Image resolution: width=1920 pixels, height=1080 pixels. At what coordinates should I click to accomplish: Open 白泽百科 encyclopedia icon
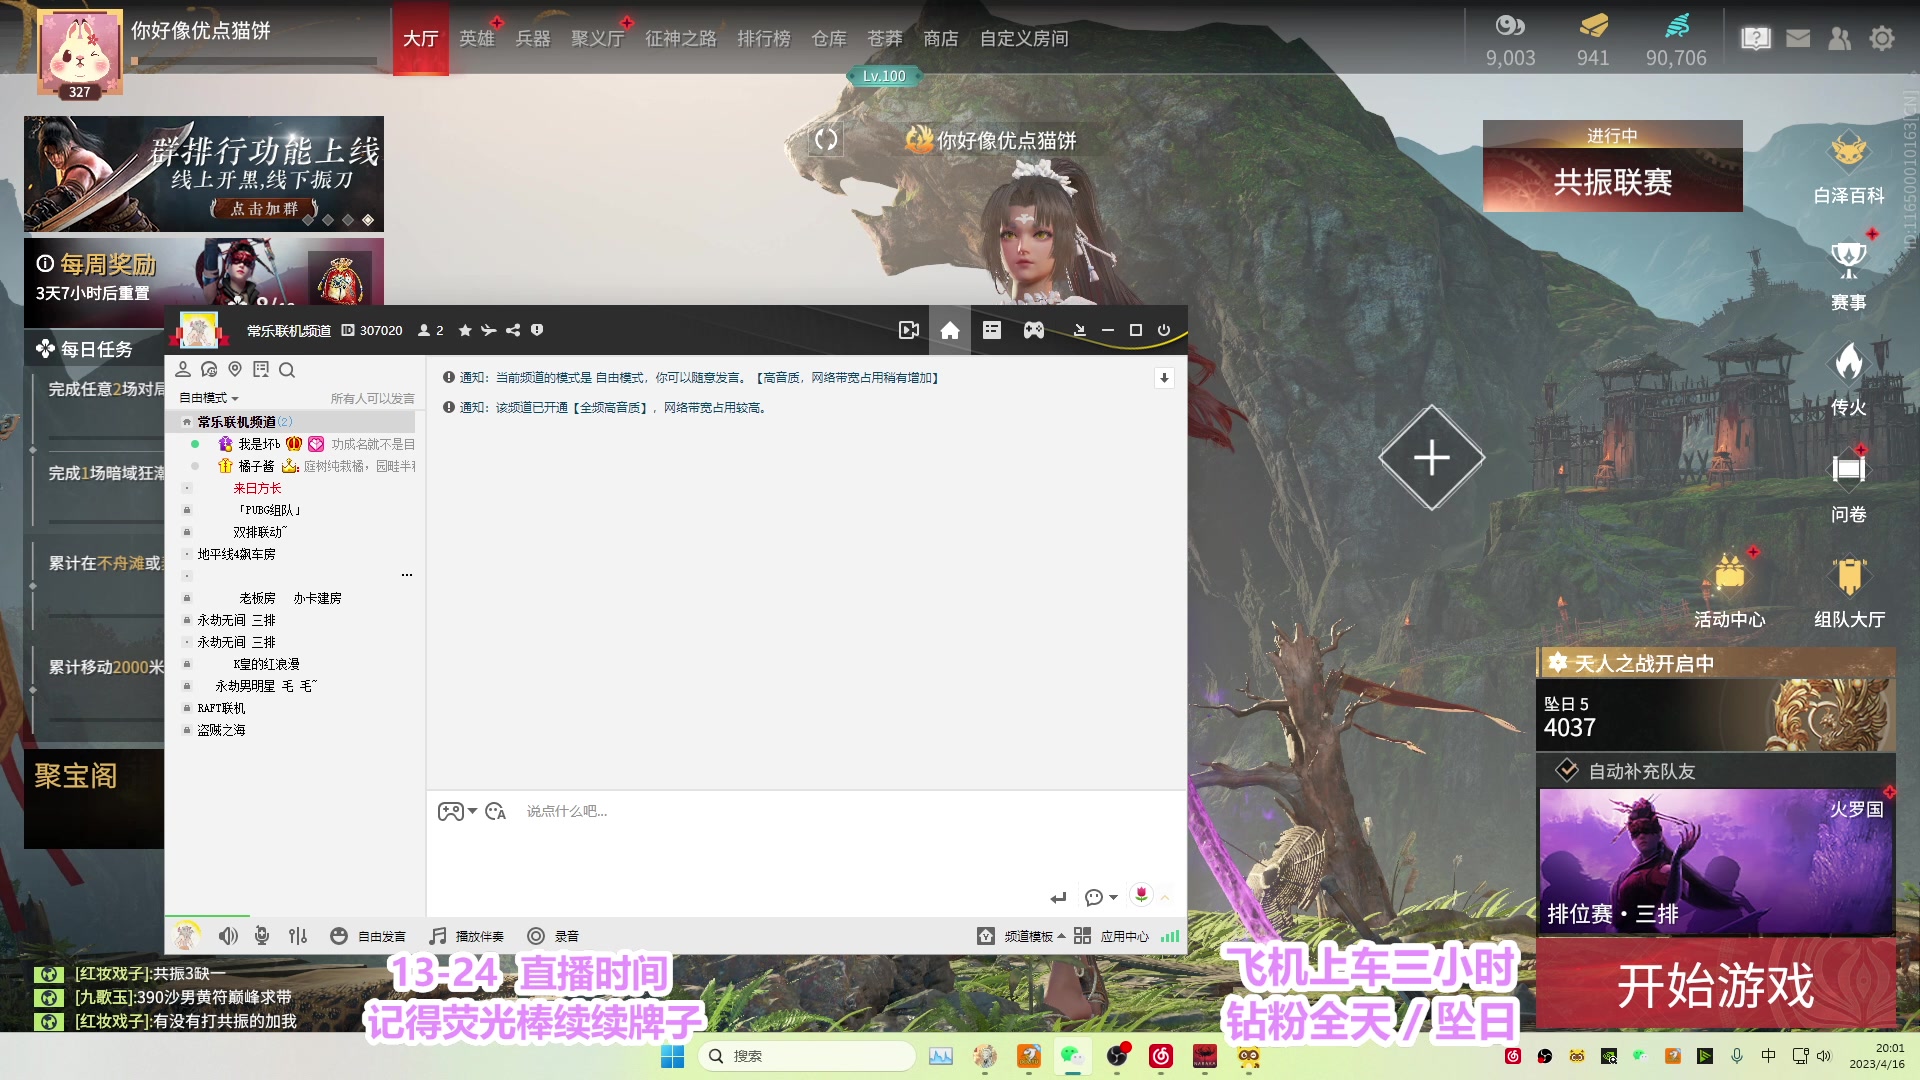click(1849, 168)
